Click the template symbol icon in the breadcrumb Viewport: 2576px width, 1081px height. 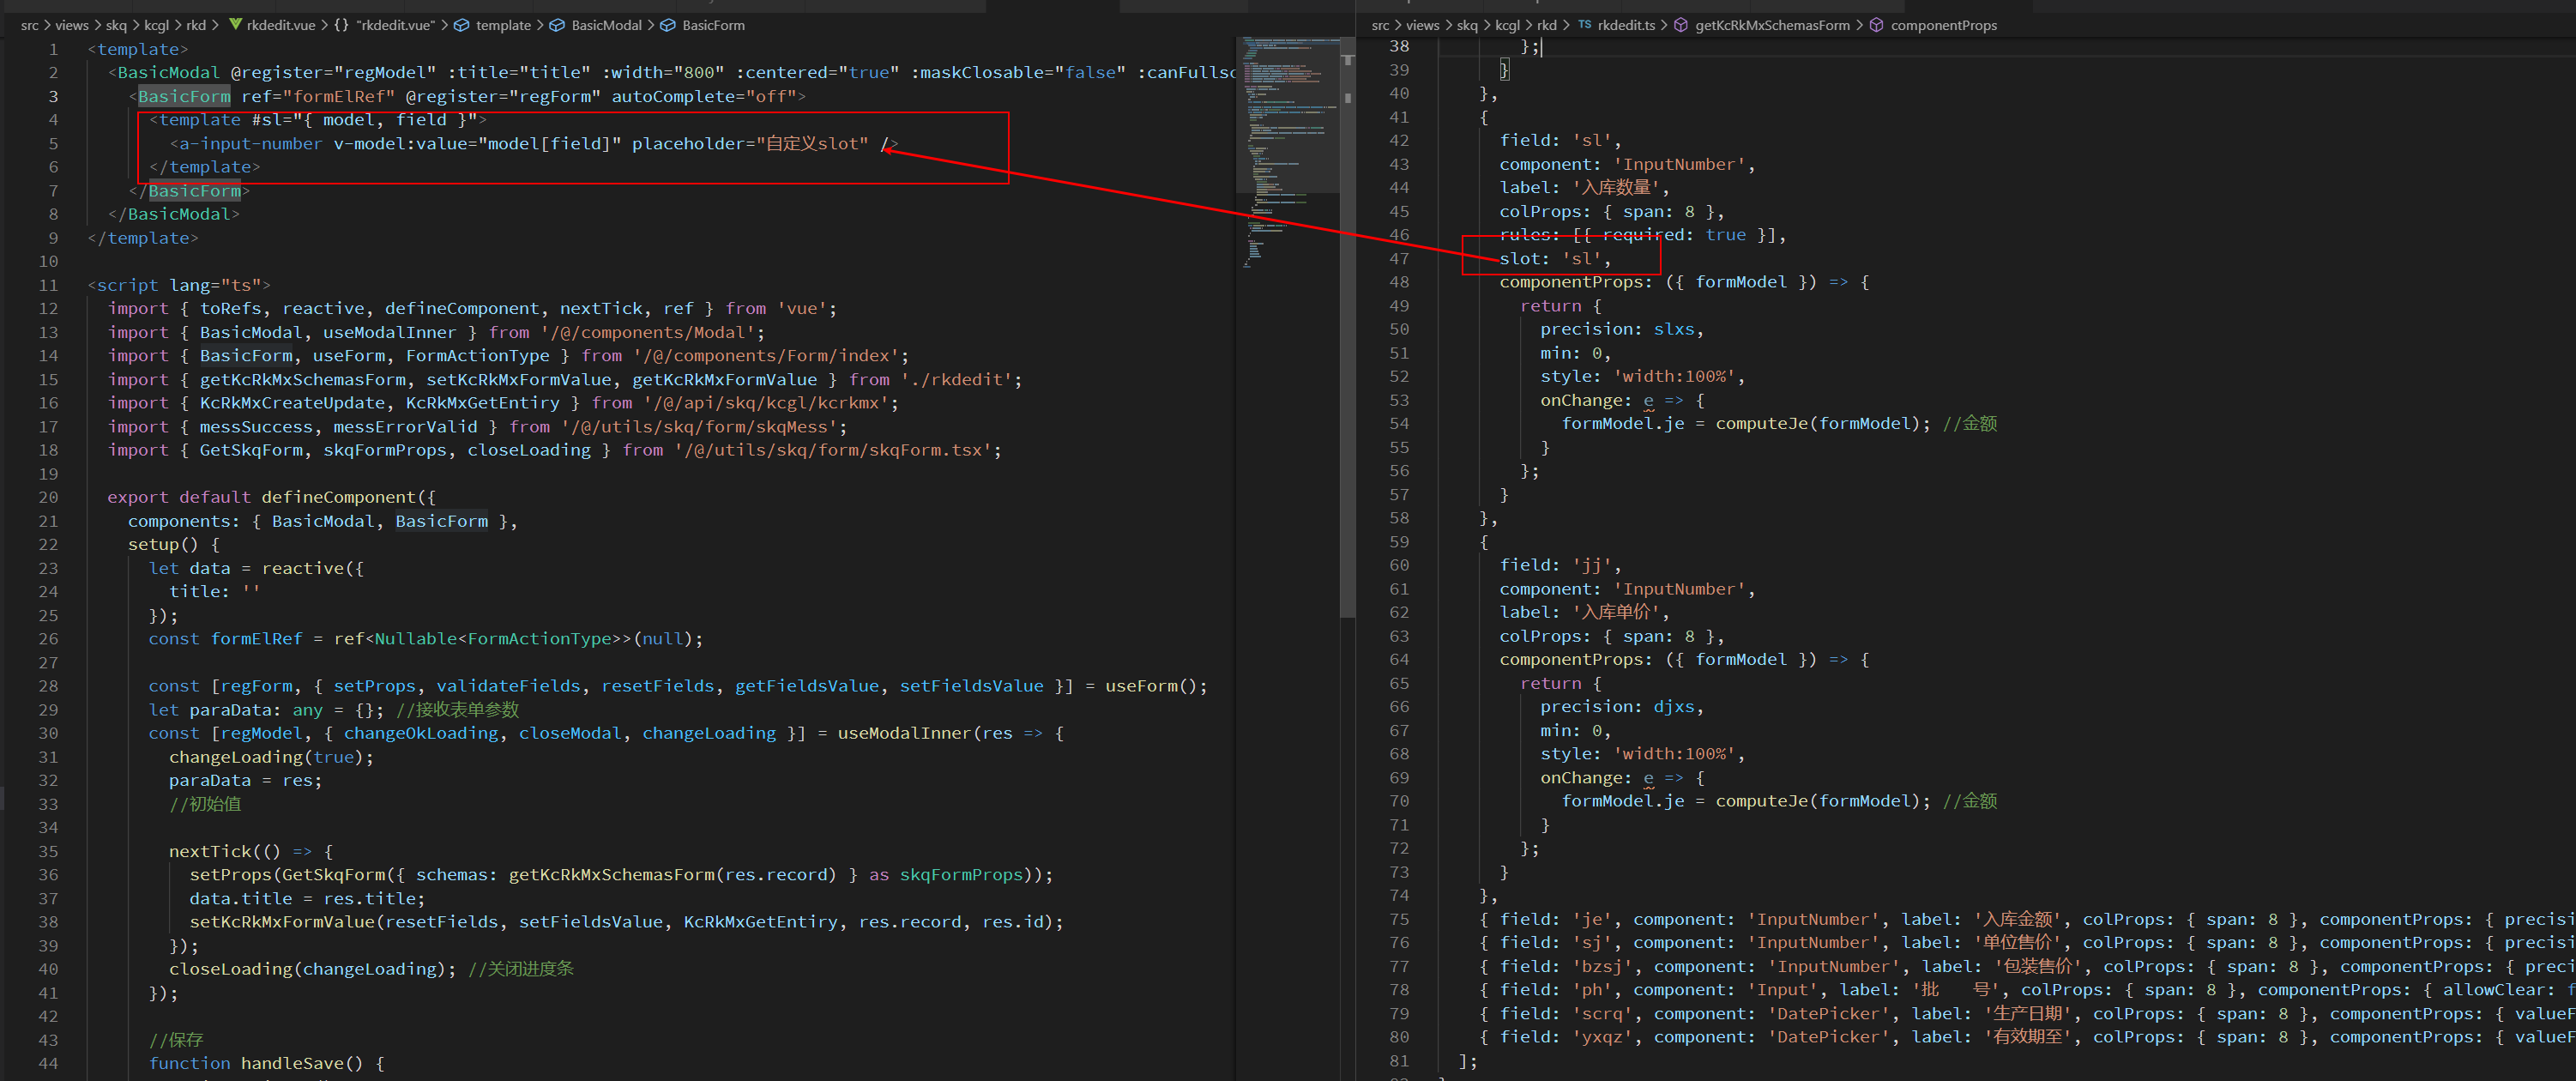click(x=462, y=25)
